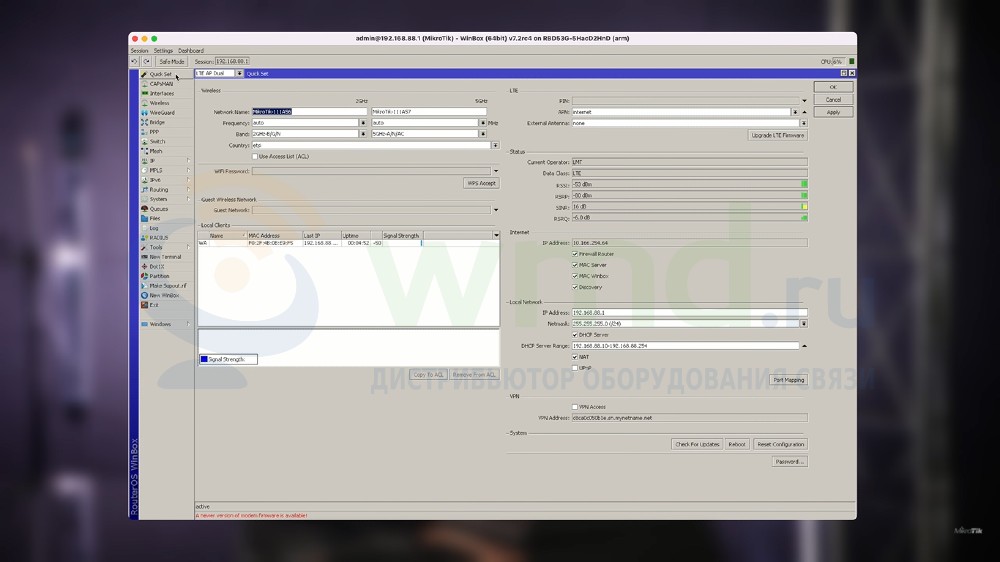
Task: Open the Country dropdown arrow
Action: [x=495, y=145]
